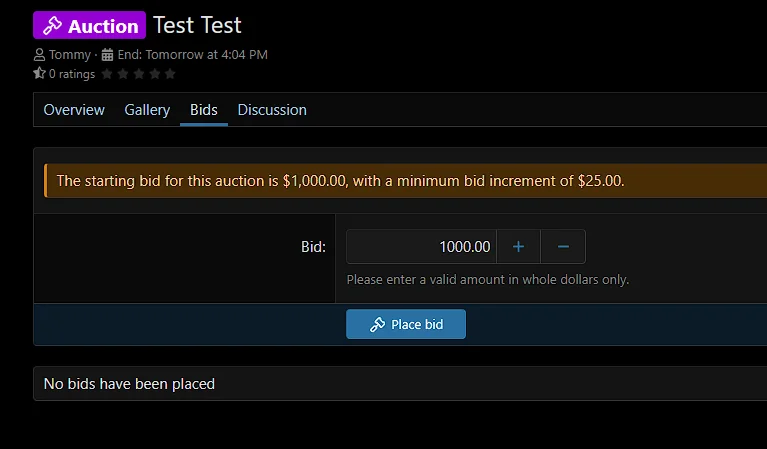Increase bid with the plus stepper
The image size is (767, 449).
(x=519, y=247)
